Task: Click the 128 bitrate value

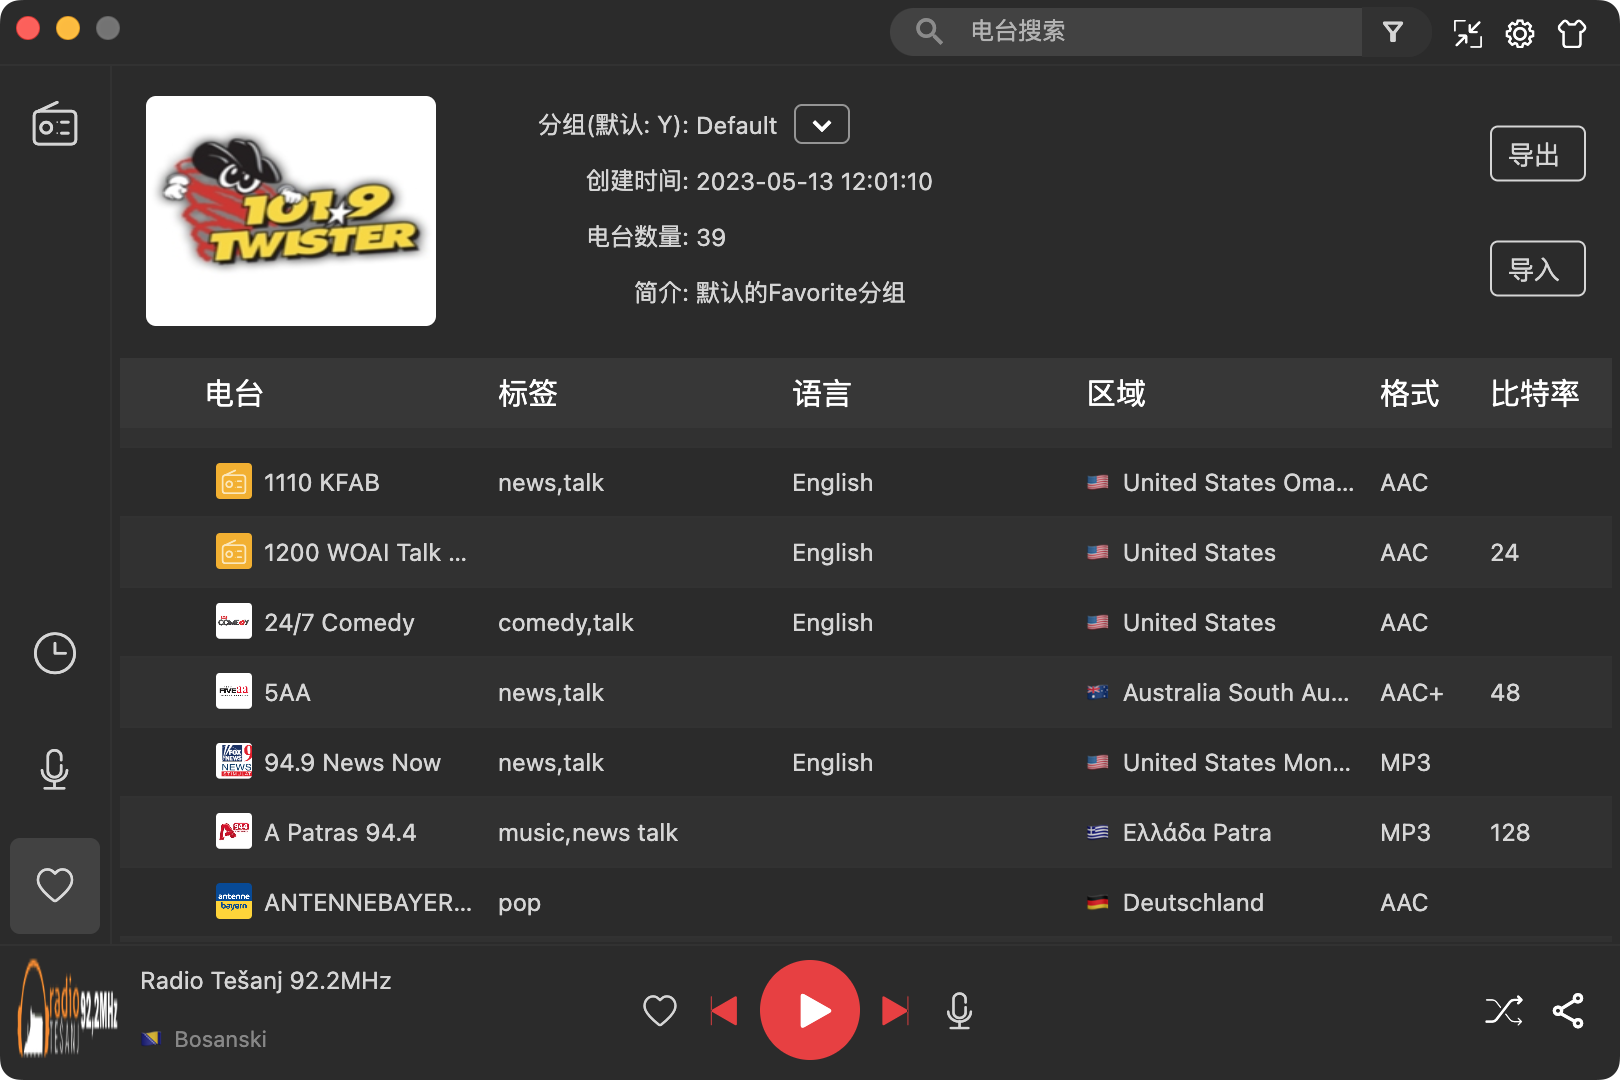Action: click(1510, 833)
